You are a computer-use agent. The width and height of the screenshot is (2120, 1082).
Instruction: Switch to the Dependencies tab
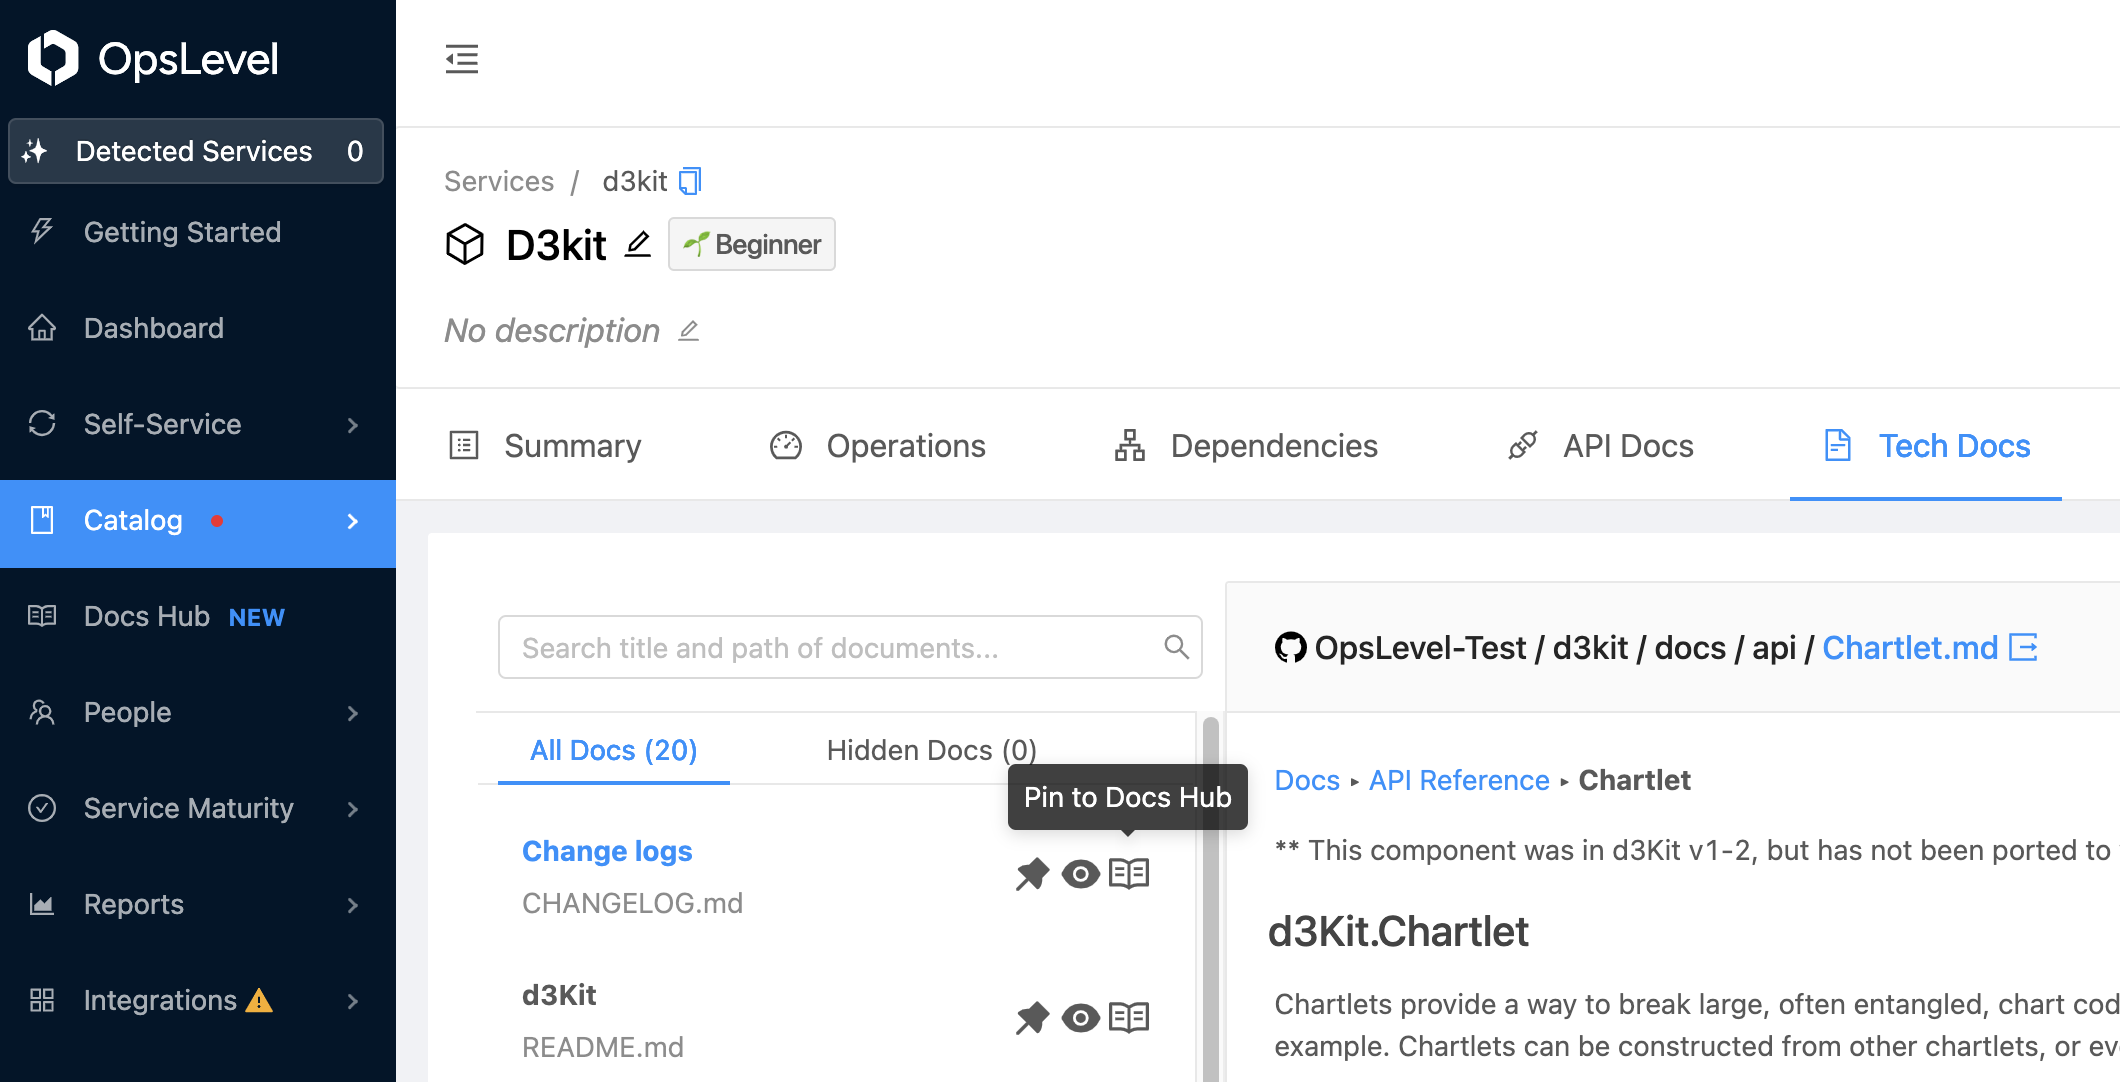tap(1246, 445)
